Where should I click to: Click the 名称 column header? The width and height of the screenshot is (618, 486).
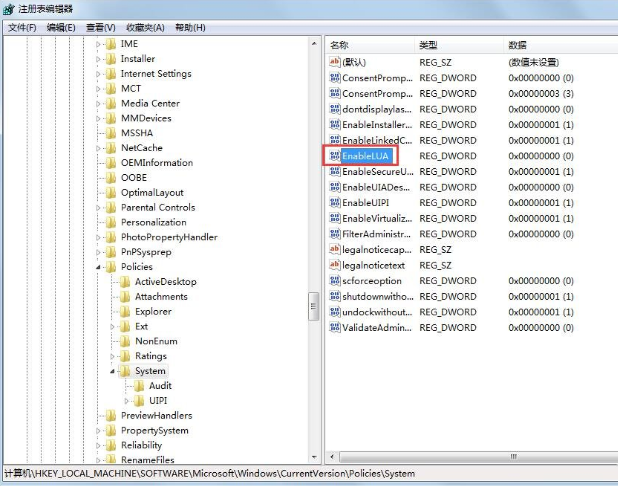[x=340, y=45]
